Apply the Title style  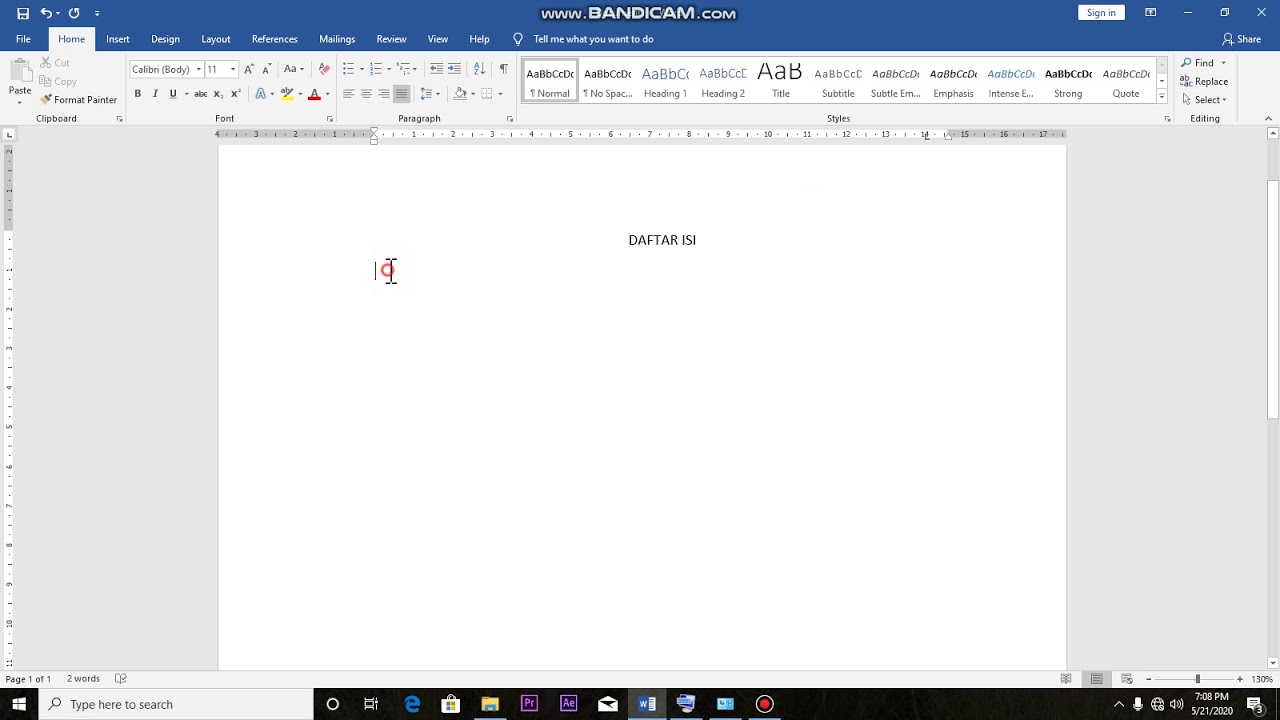(x=780, y=81)
